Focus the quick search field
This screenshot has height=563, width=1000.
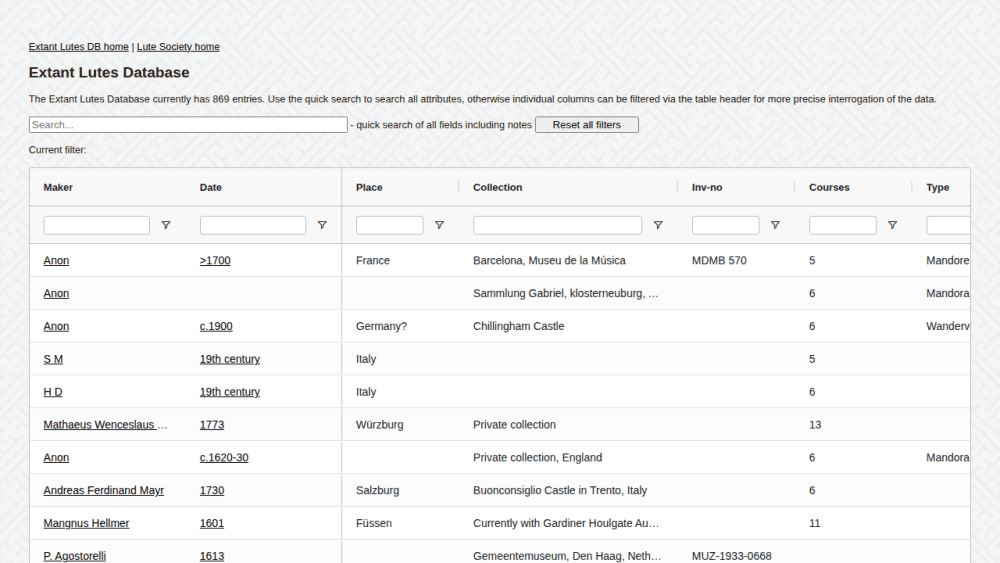[x=188, y=125]
